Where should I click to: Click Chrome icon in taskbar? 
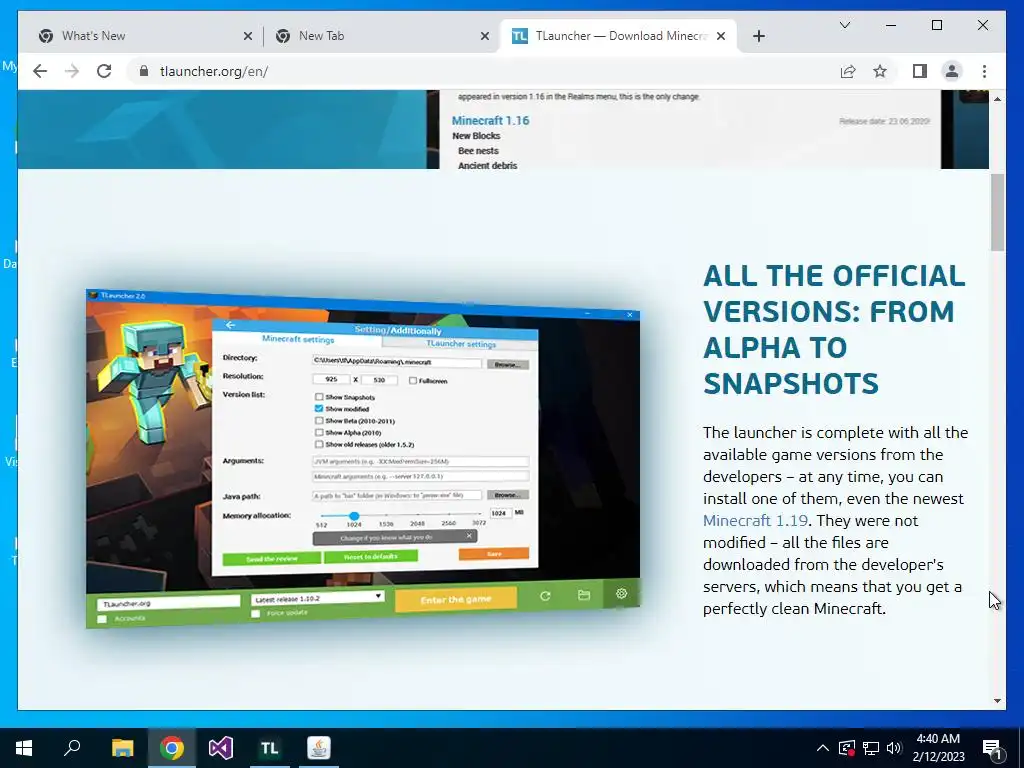tap(172, 748)
